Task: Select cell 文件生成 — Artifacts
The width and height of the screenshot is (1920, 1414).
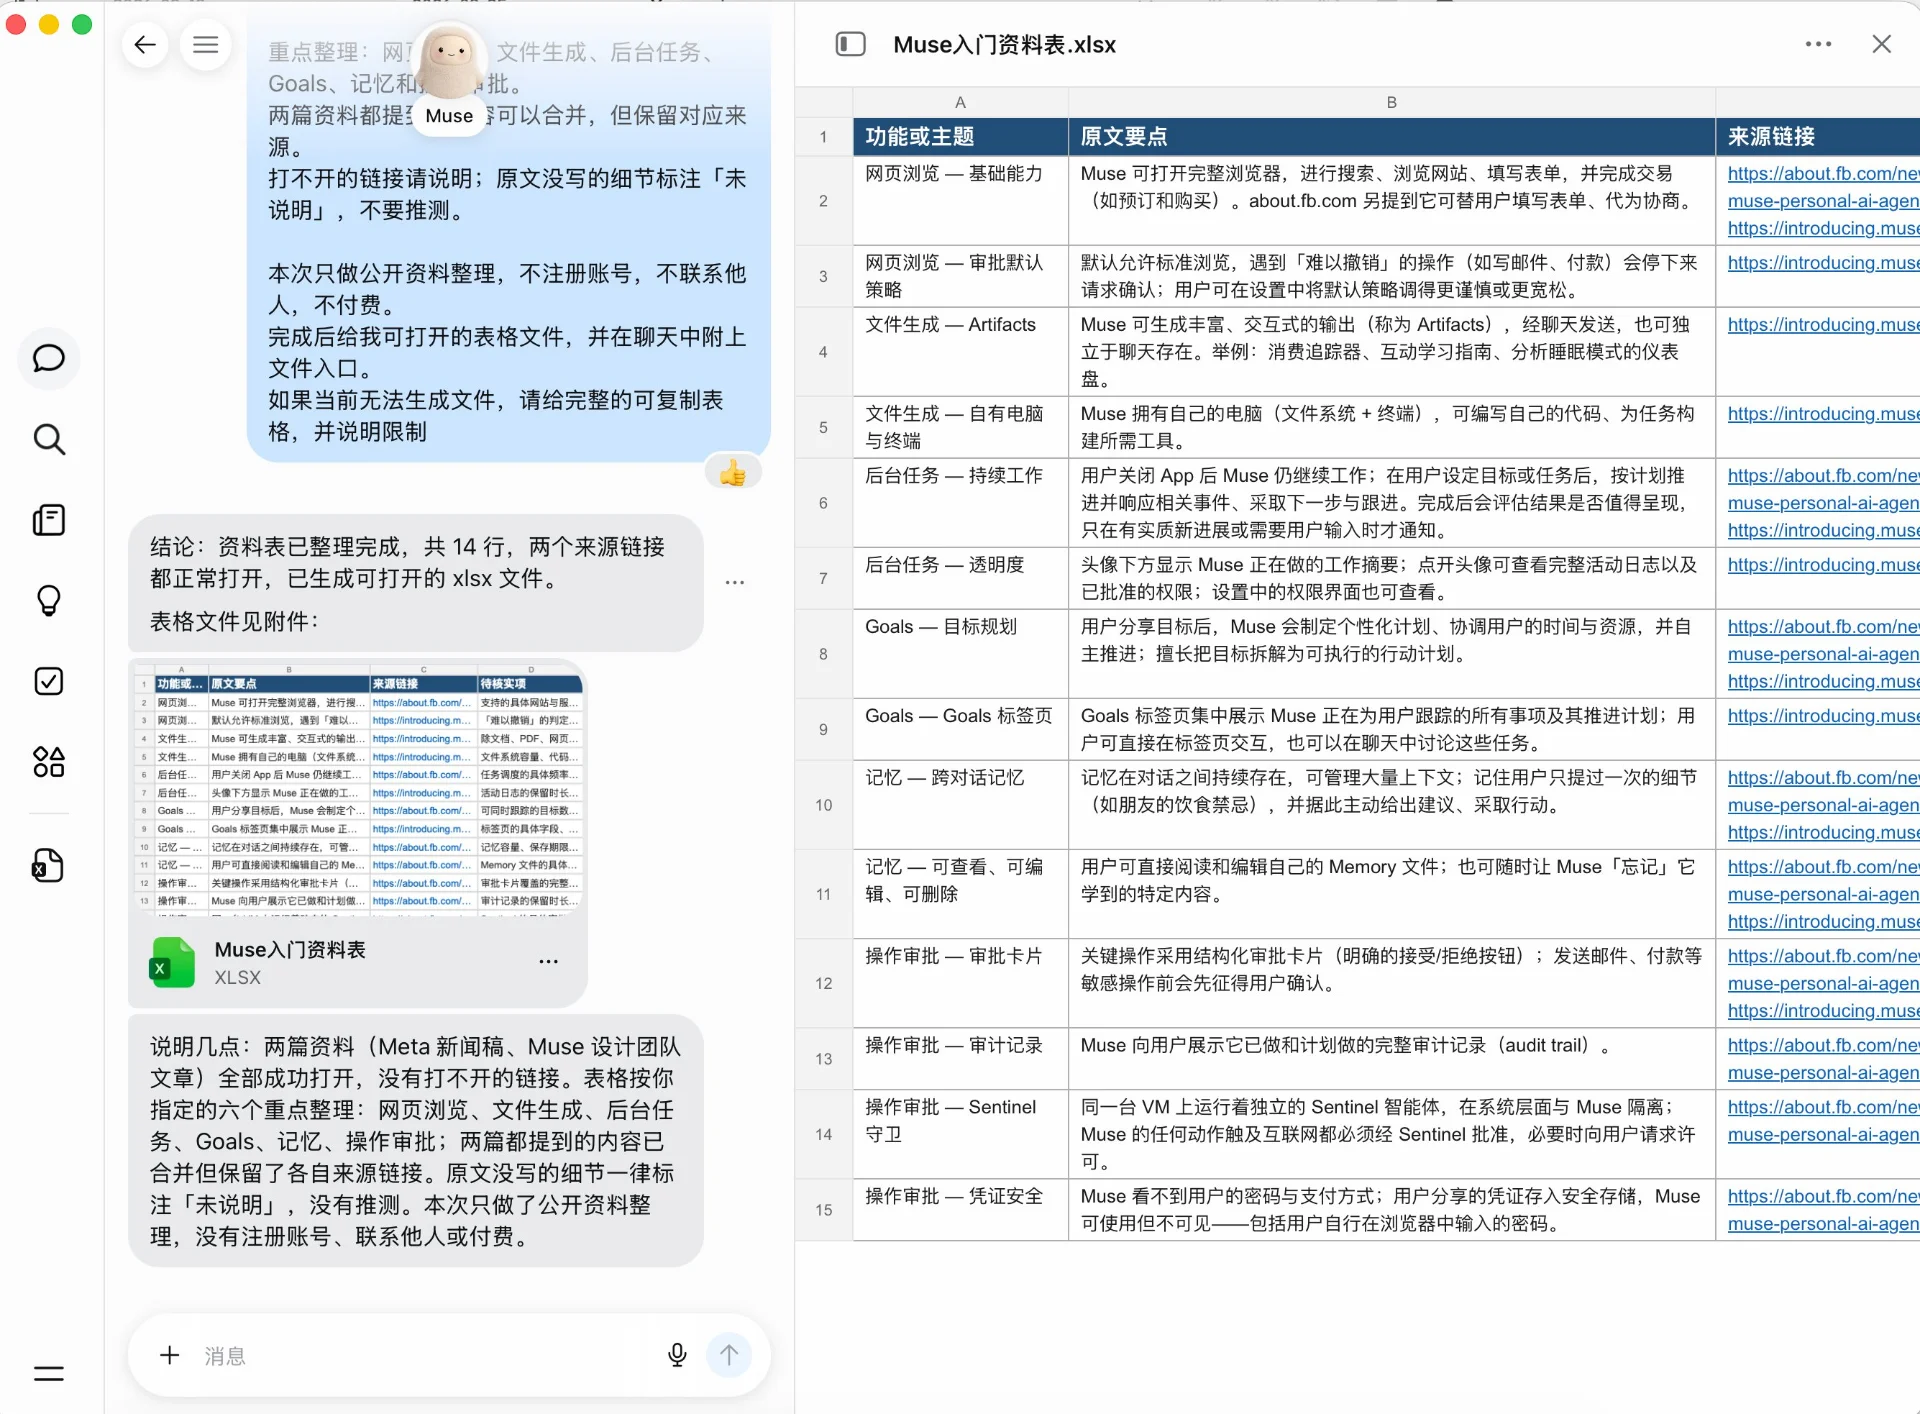Action: click(960, 352)
